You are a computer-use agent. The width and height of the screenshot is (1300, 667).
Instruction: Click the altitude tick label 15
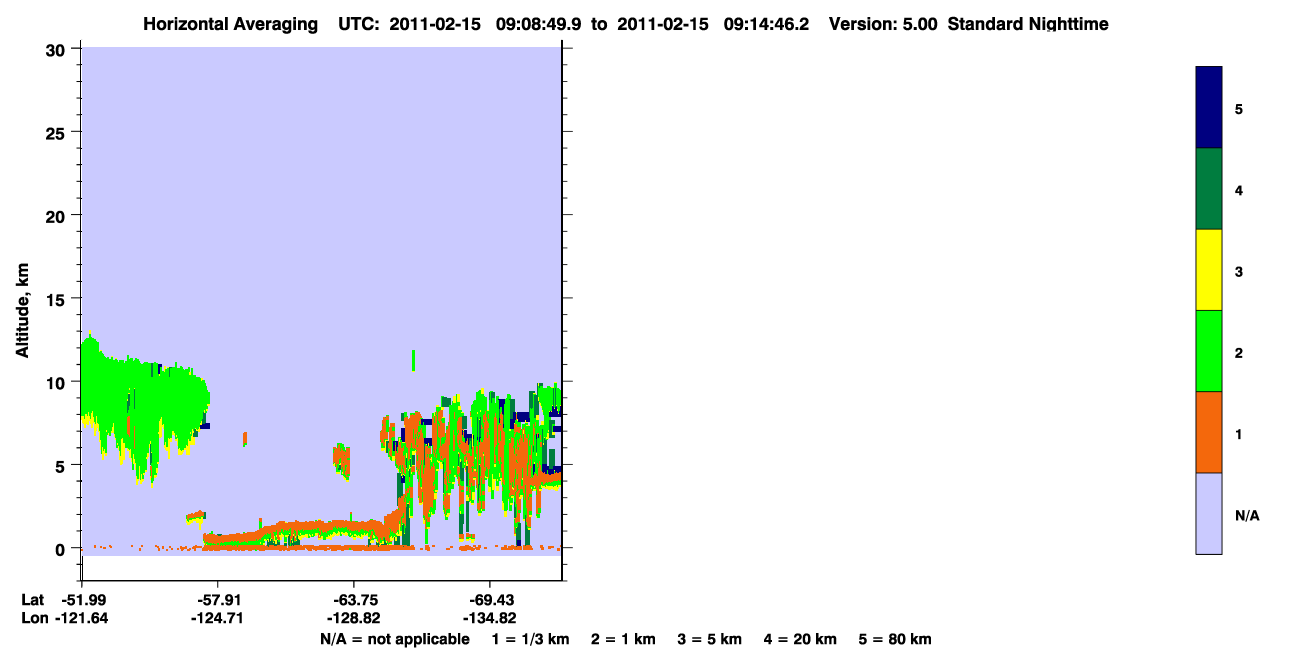pos(58,299)
